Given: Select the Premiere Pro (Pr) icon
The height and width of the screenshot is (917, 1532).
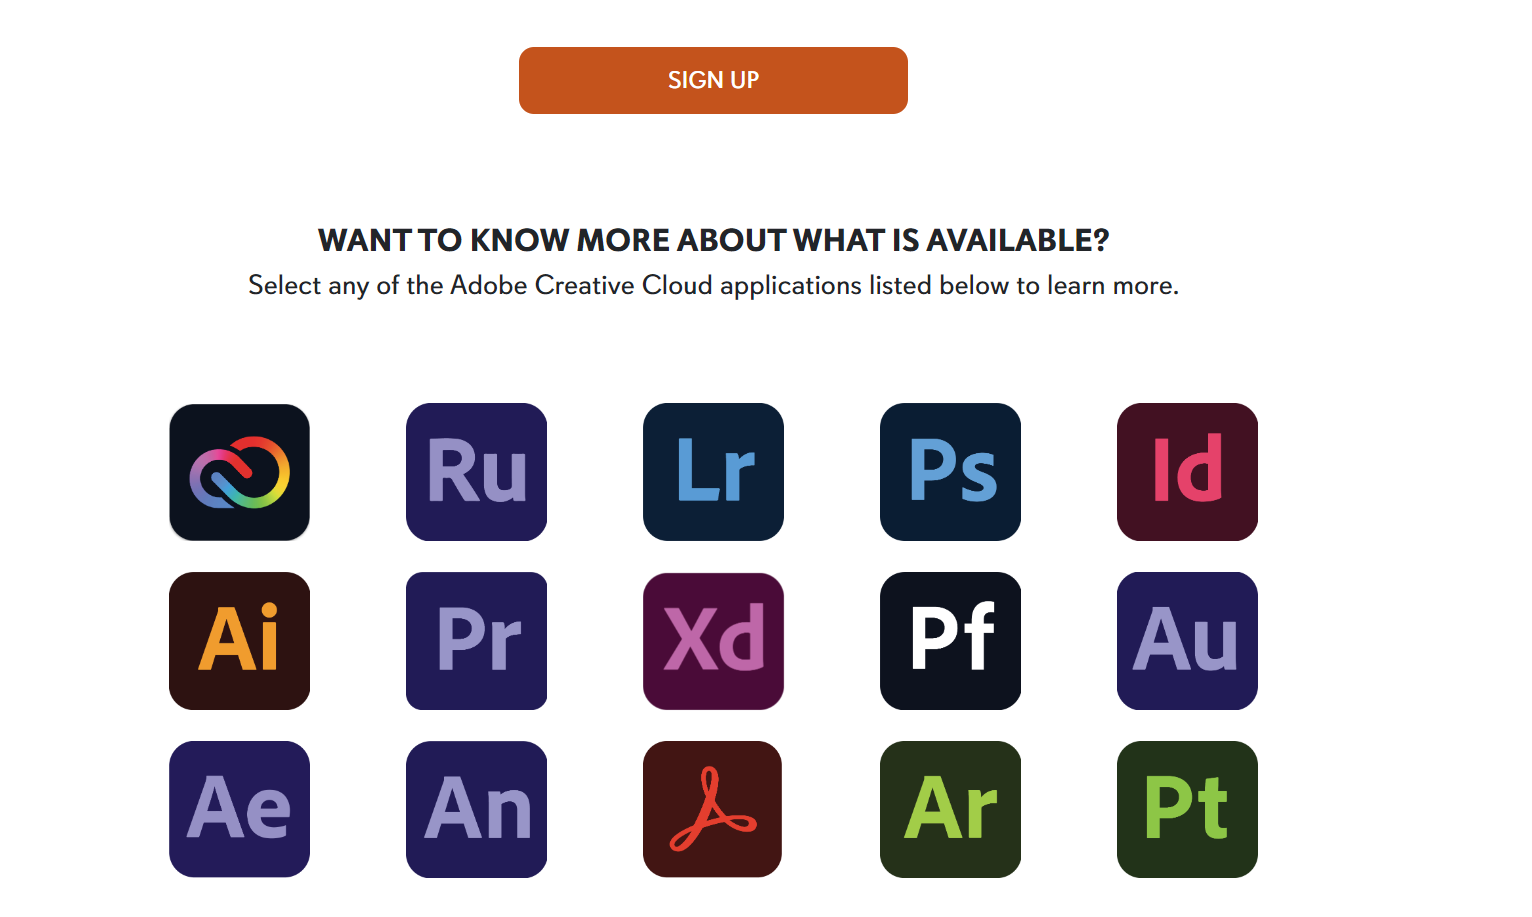Looking at the screenshot, I should click(476, 641).
